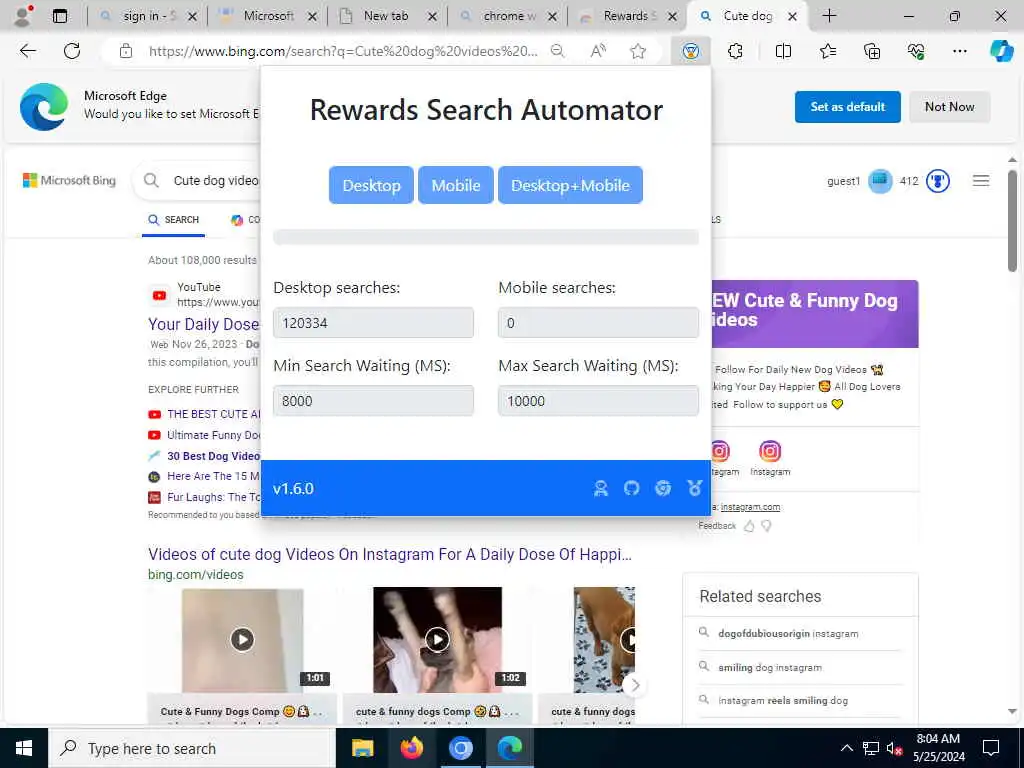Play the first 1:01 video thumbnail

(242, 639)
